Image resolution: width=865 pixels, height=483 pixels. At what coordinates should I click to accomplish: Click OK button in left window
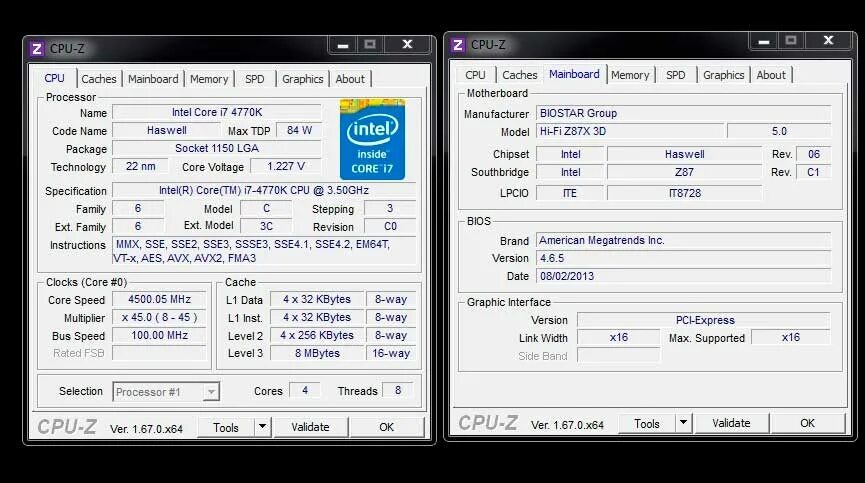(387, 427)
